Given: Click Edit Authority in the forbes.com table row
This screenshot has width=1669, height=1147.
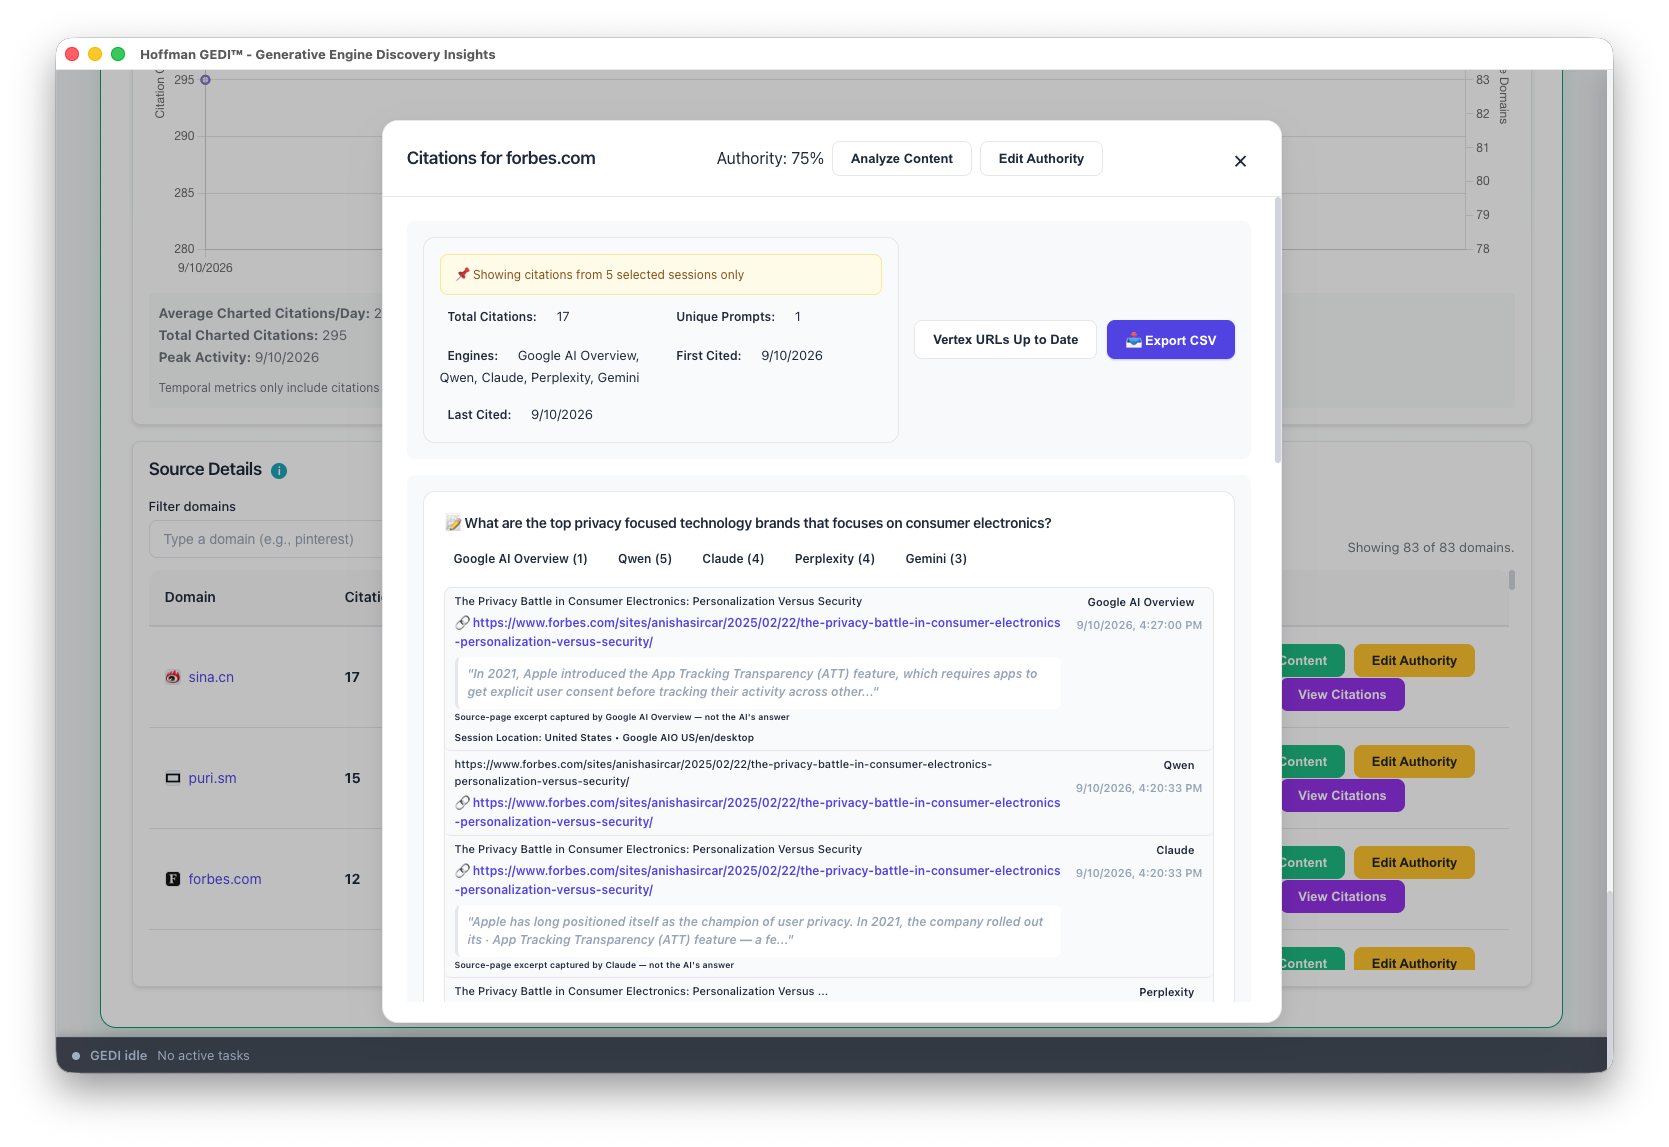Looking at the screenshot, I should click(x=1414, y=863).
